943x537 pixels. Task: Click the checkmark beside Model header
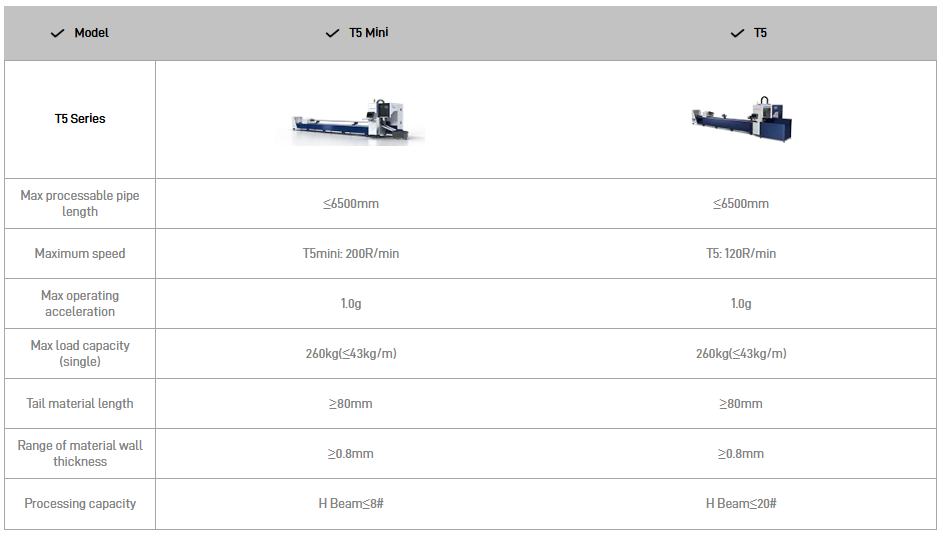pyautogui.click(x=57, y=33)
